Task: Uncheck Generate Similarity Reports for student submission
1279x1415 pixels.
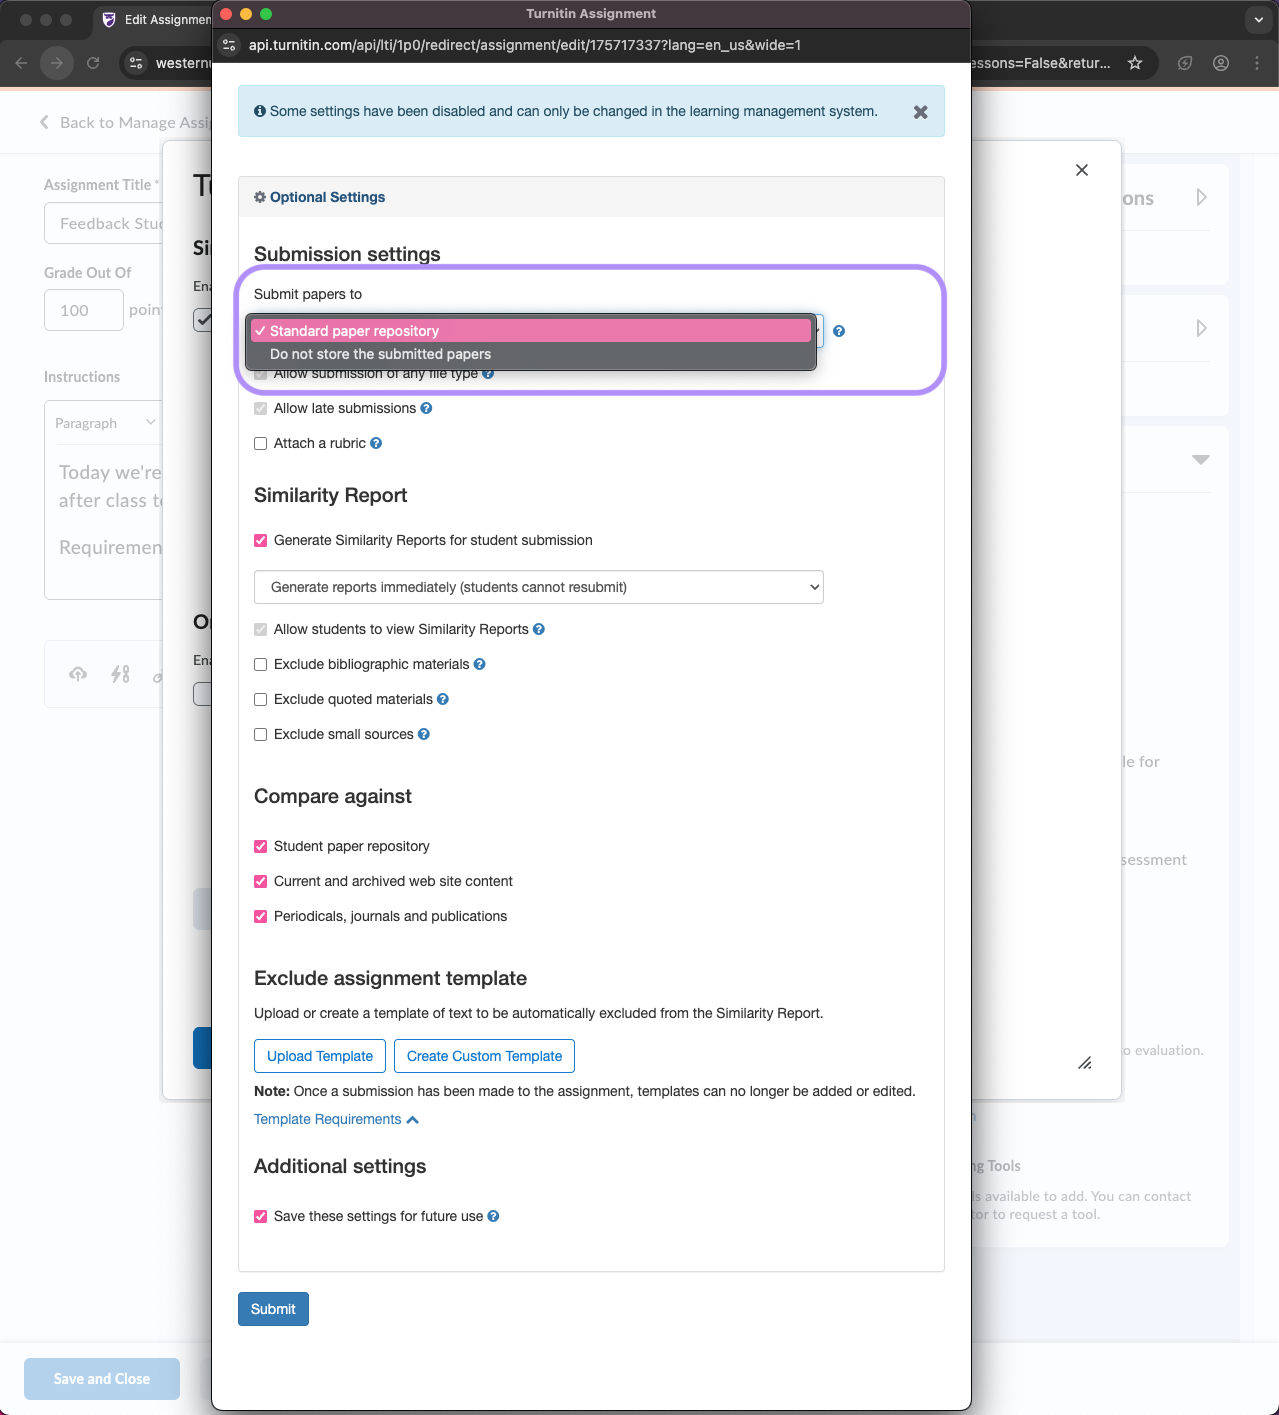Action: [x=261, y=540]
